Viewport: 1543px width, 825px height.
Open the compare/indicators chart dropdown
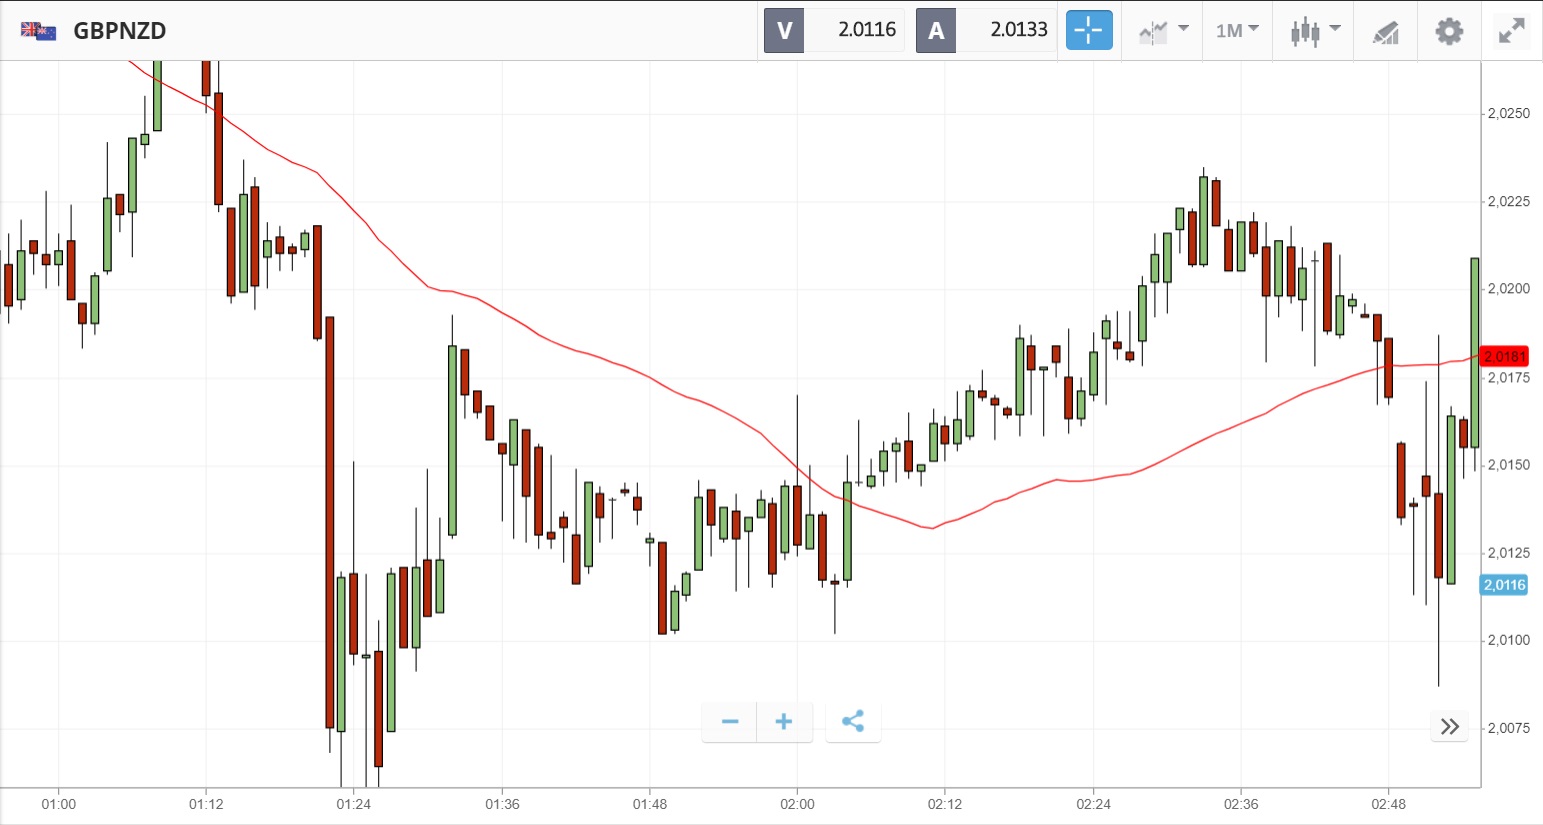pyautogui.click(x=1163, y=31)
